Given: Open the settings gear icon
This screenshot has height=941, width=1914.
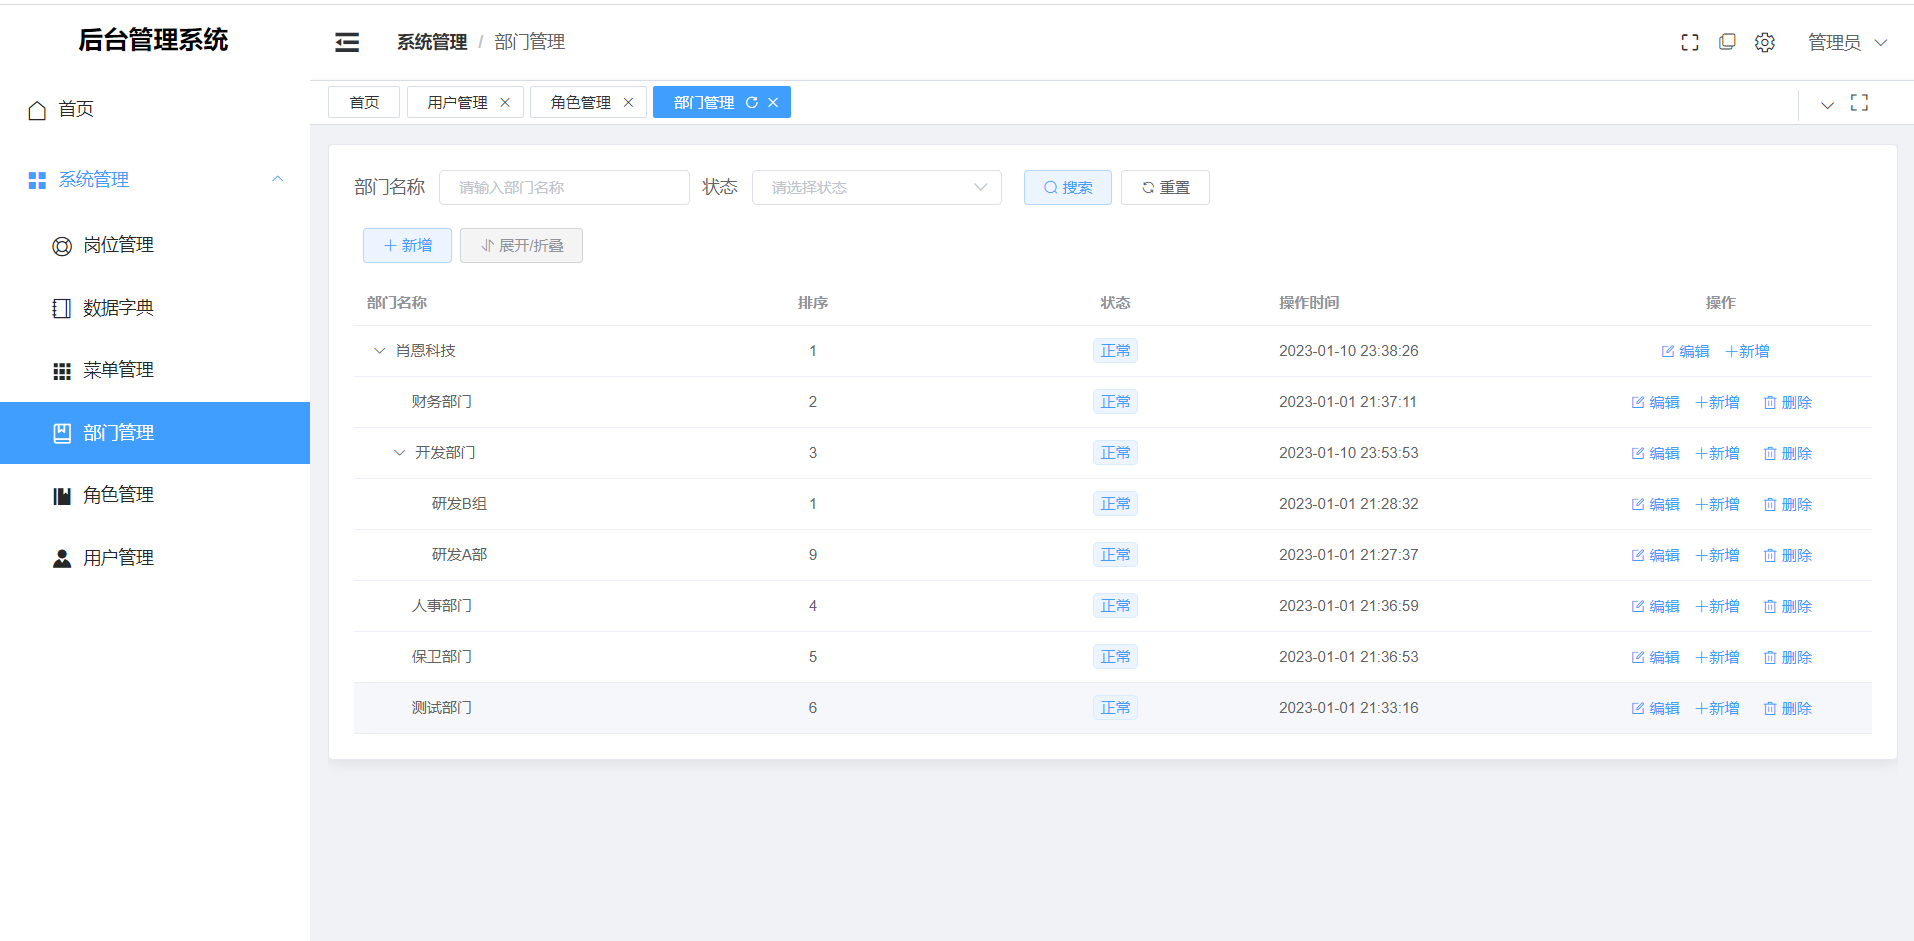Looking at the screenshot, I should point(1765,42).
